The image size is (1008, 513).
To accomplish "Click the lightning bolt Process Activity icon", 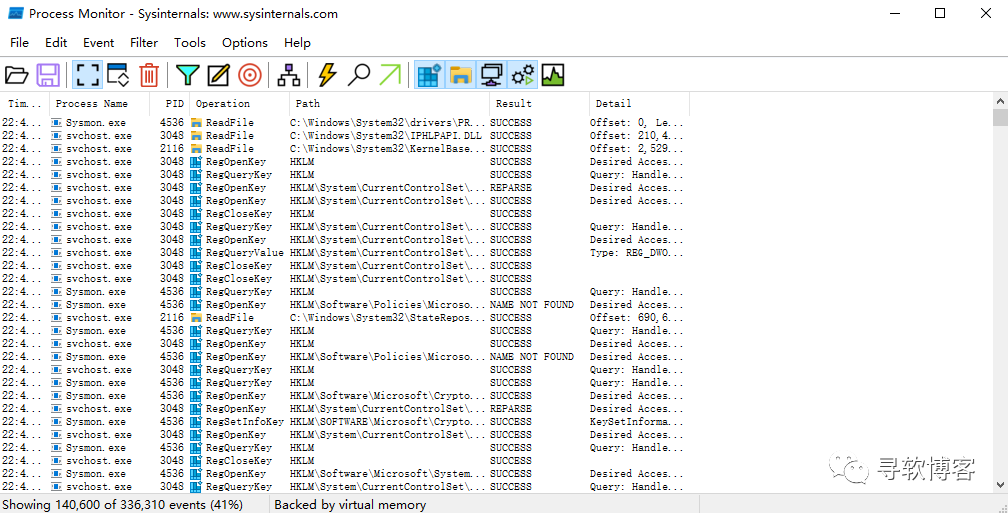I will tap(327, 75).
